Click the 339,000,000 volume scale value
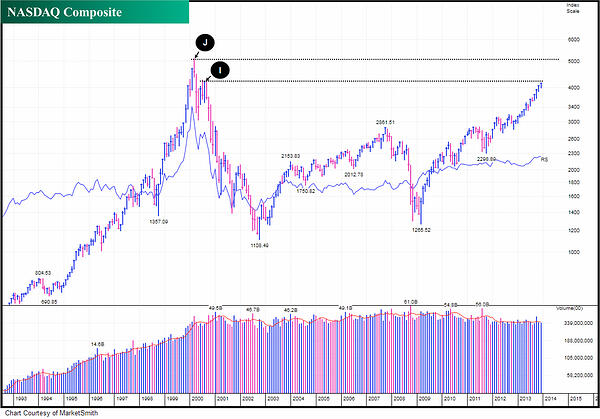 (578, 324)
